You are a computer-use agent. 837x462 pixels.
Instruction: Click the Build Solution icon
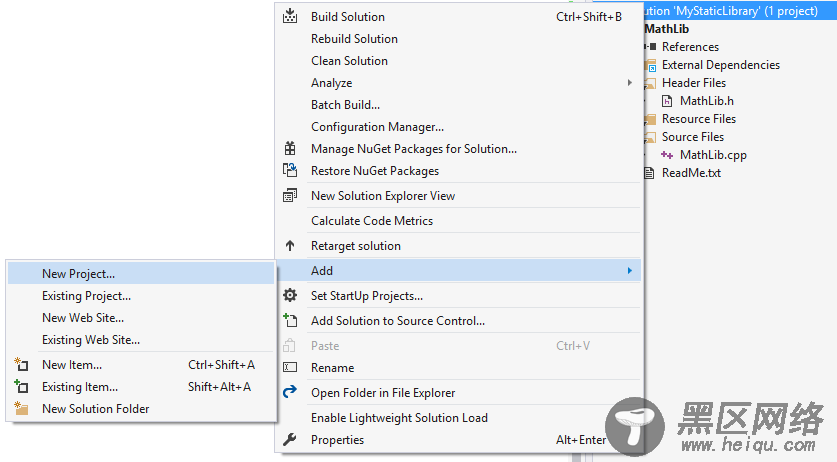[290, 16]
